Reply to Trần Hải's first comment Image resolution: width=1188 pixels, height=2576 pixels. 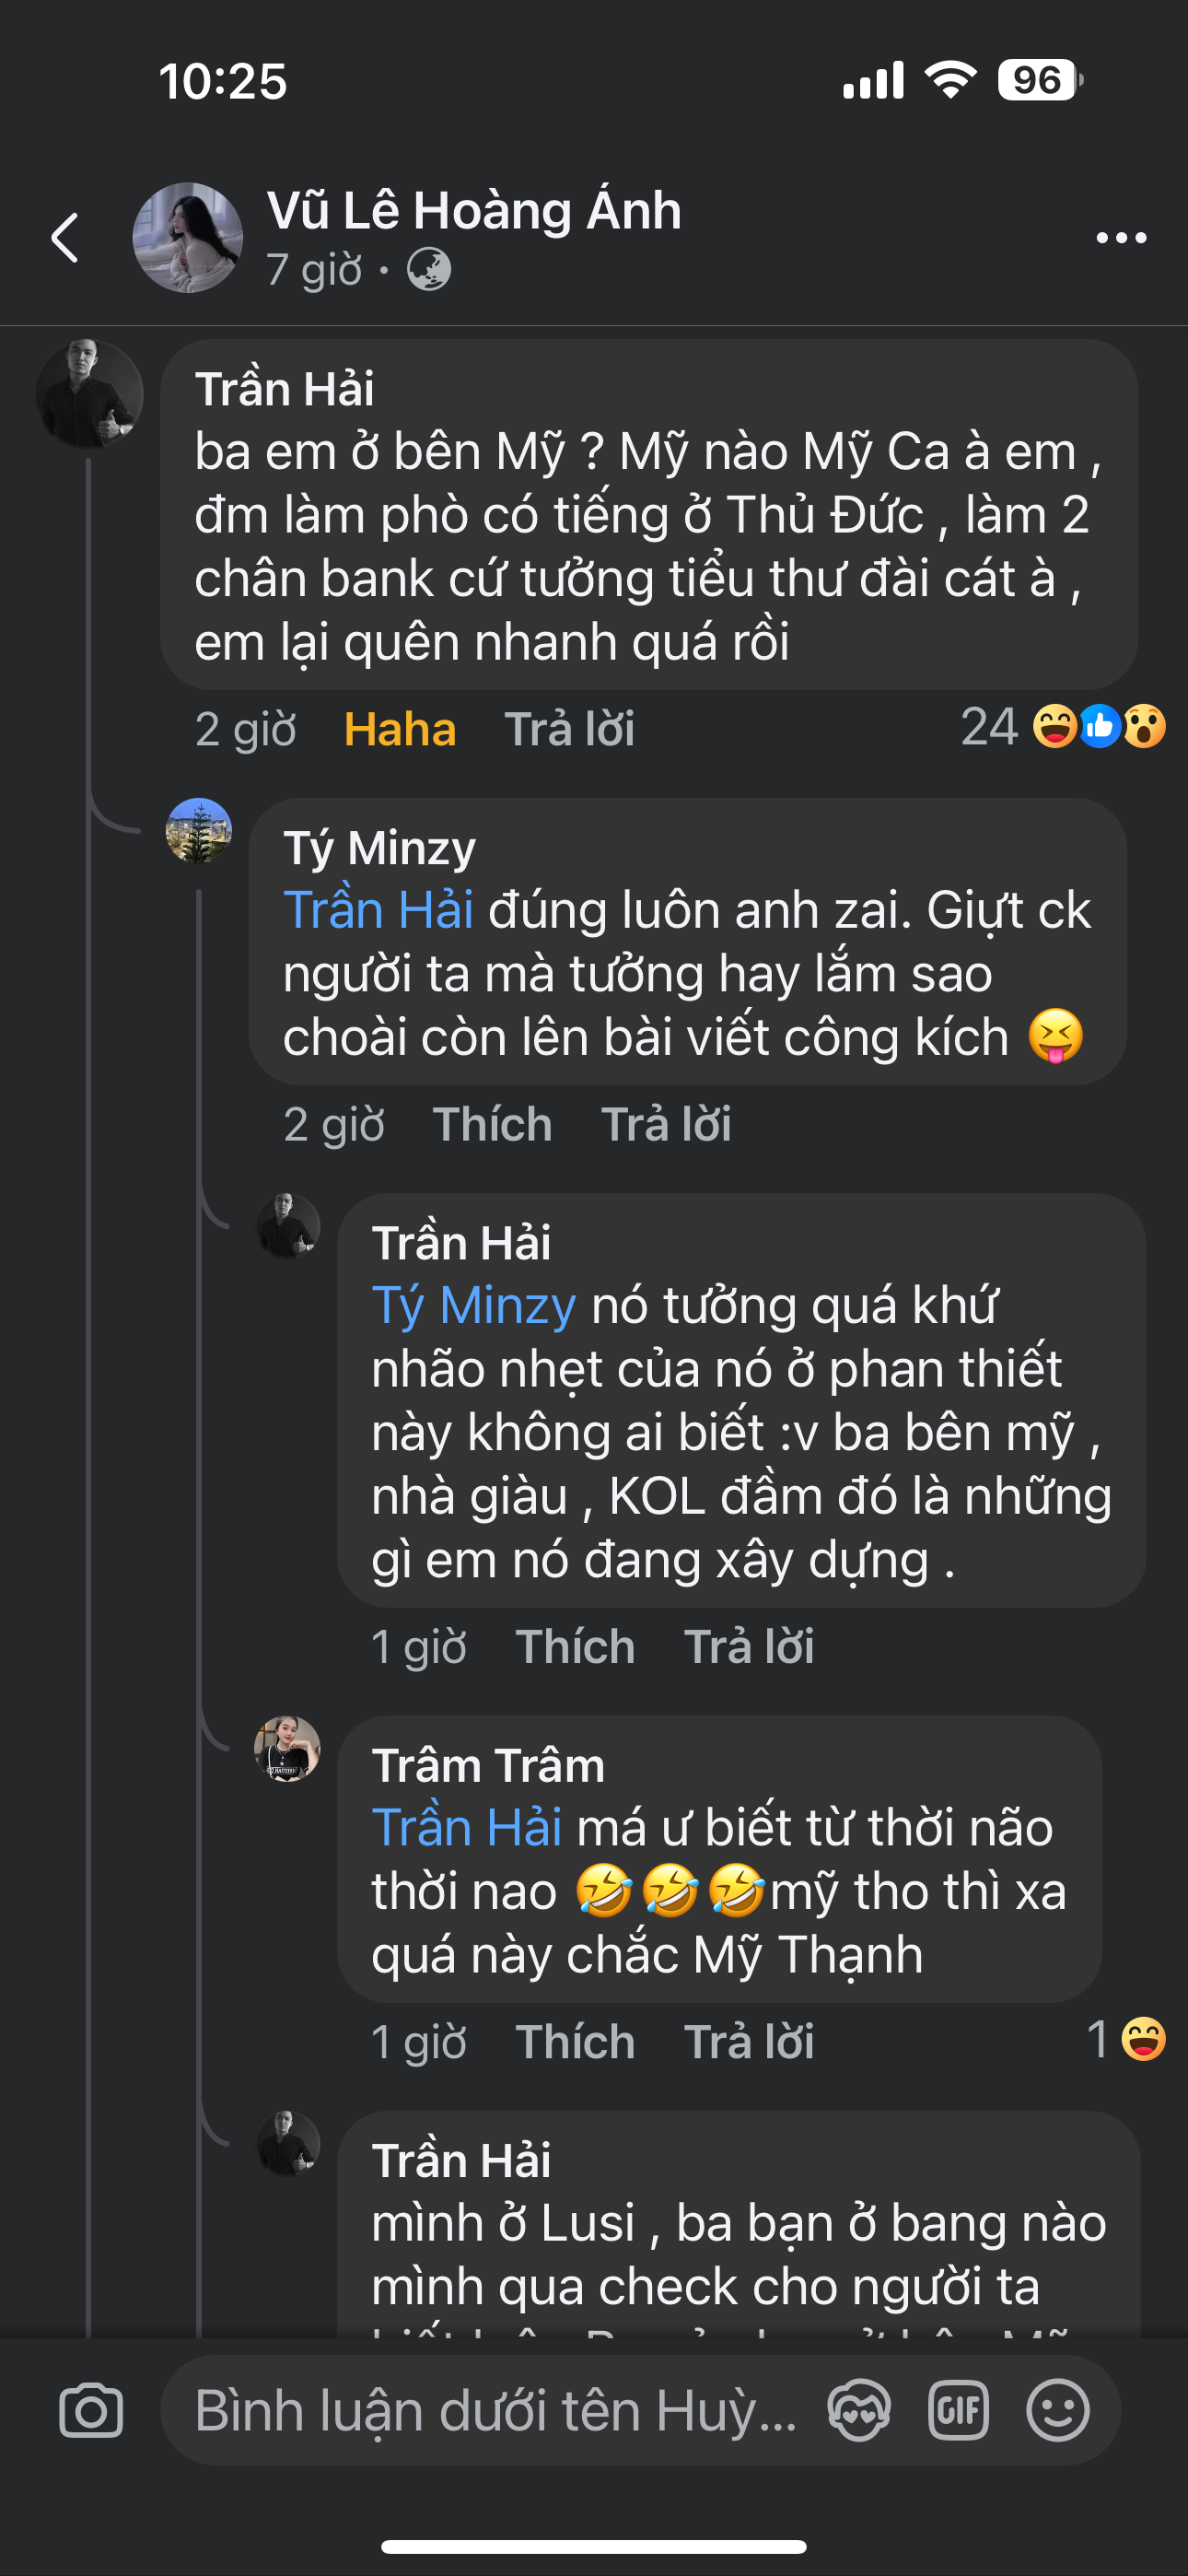569,729
